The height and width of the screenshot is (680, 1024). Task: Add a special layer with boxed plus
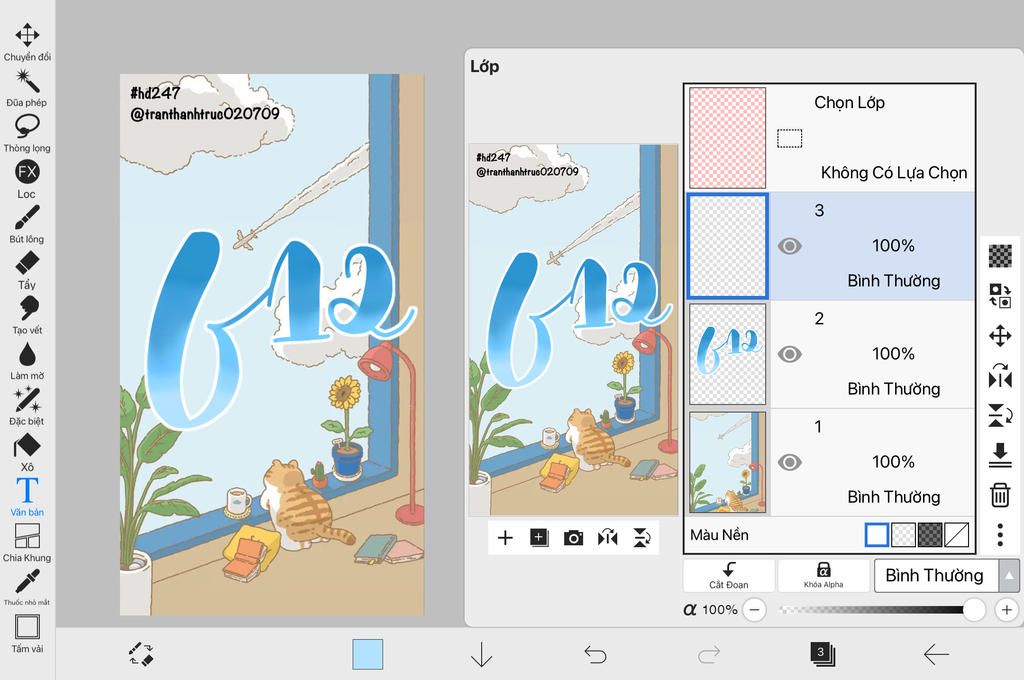[539, 538]
